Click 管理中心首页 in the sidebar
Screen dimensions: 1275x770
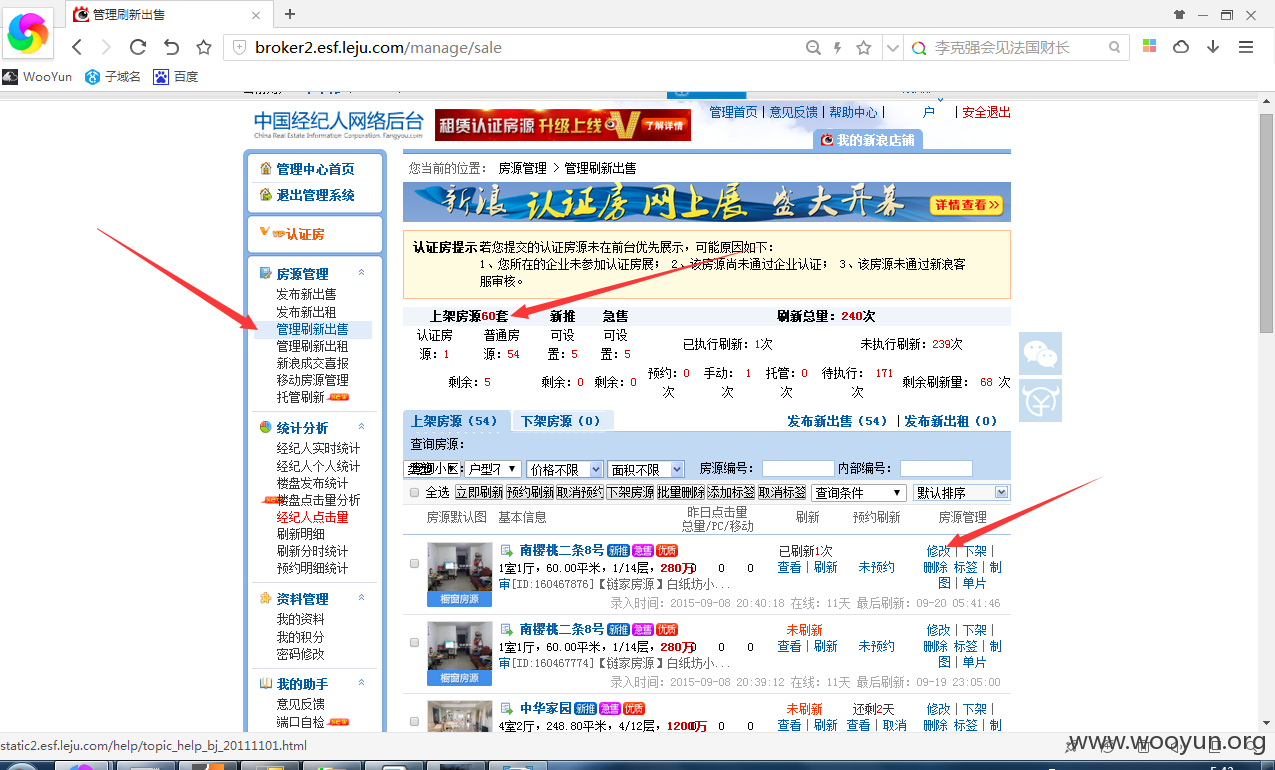(315, 169)
